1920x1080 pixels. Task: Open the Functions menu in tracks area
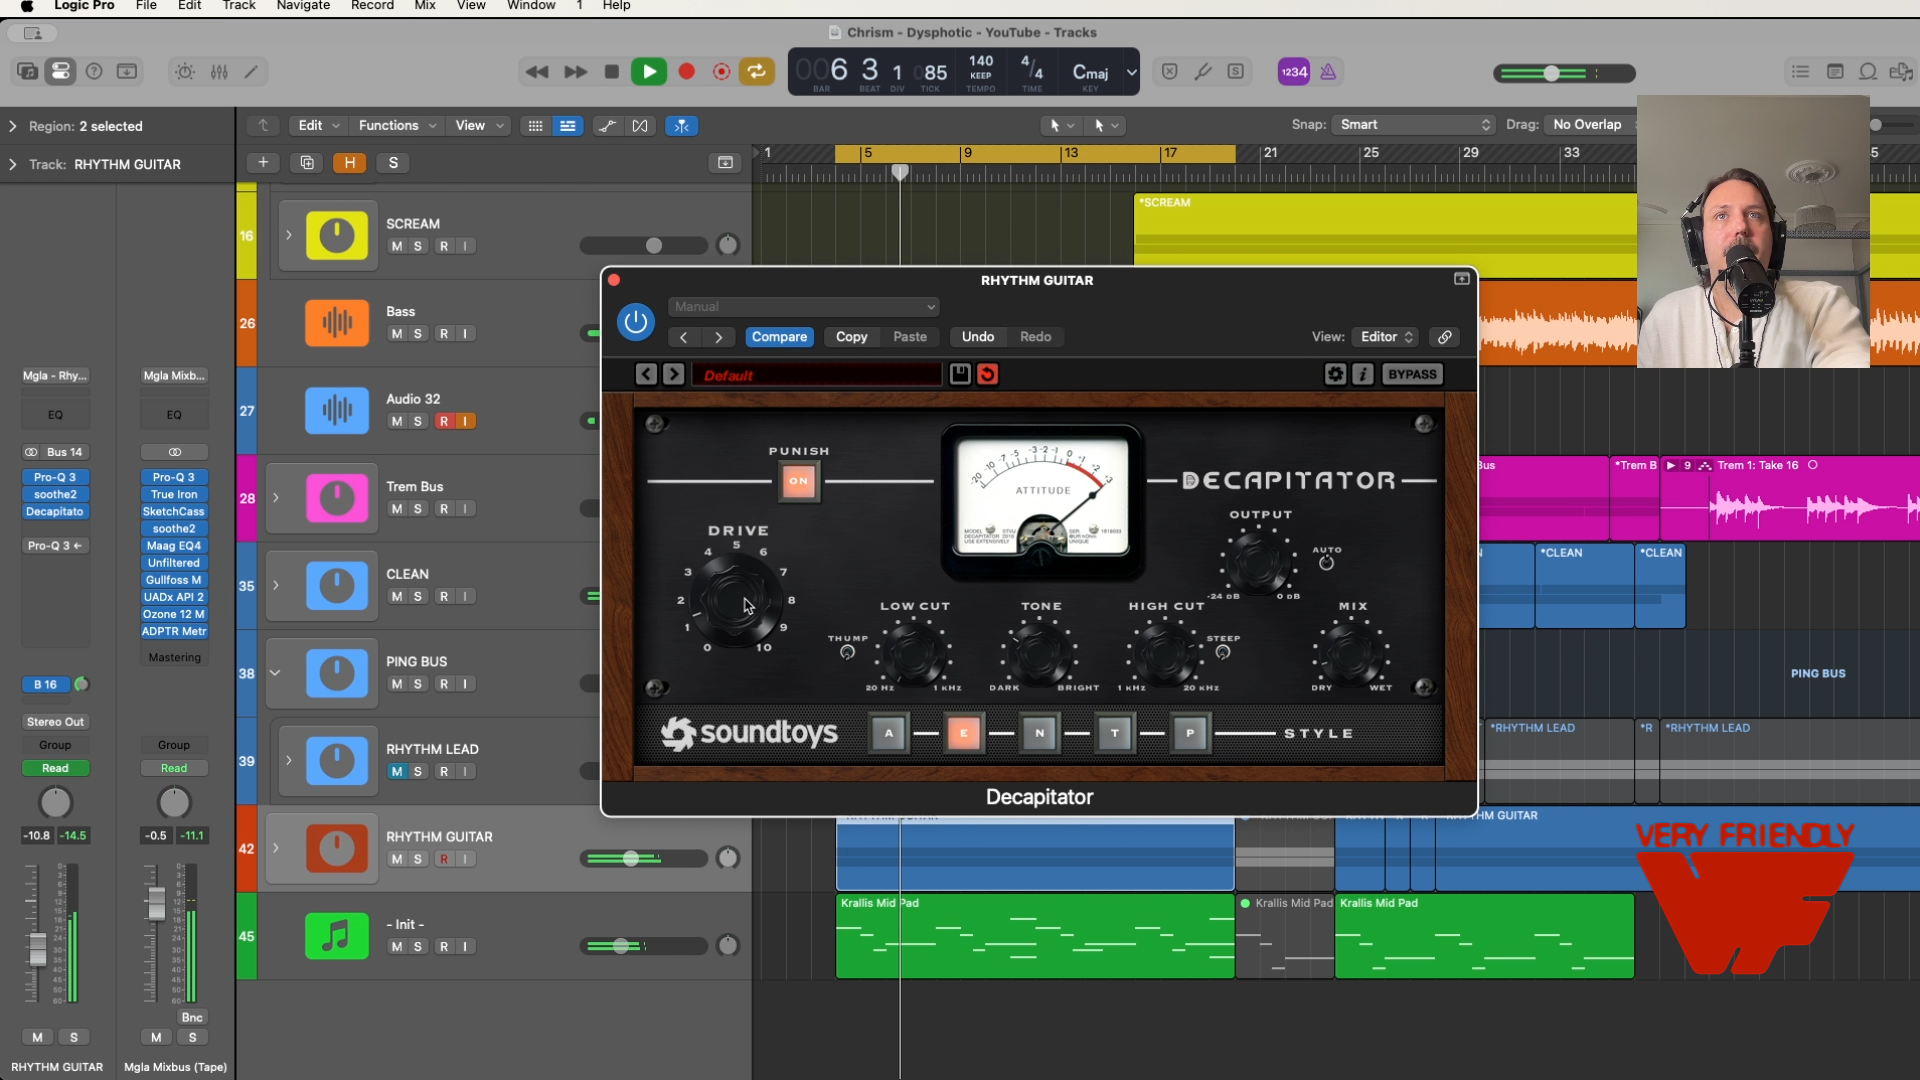[x=397, y=125]
